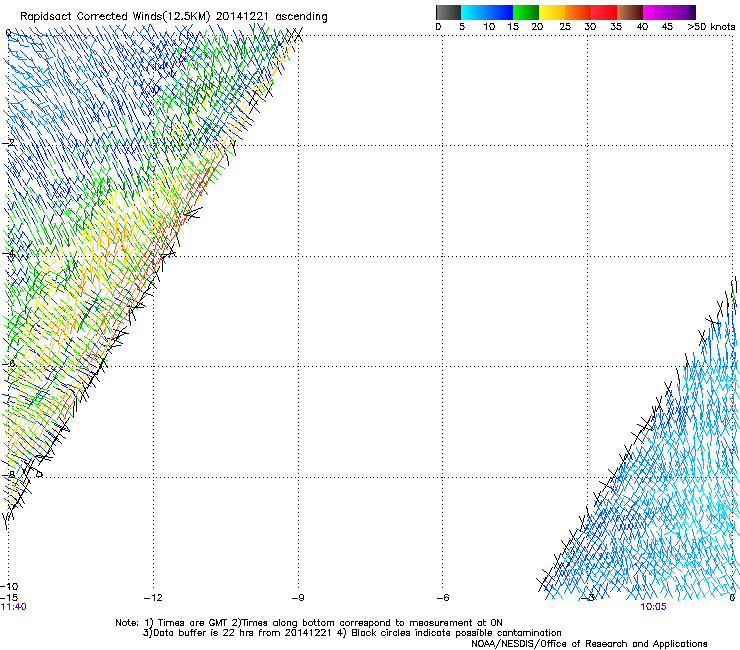
Task: Click the date '20141221' in the title
Action: point(242,16)
